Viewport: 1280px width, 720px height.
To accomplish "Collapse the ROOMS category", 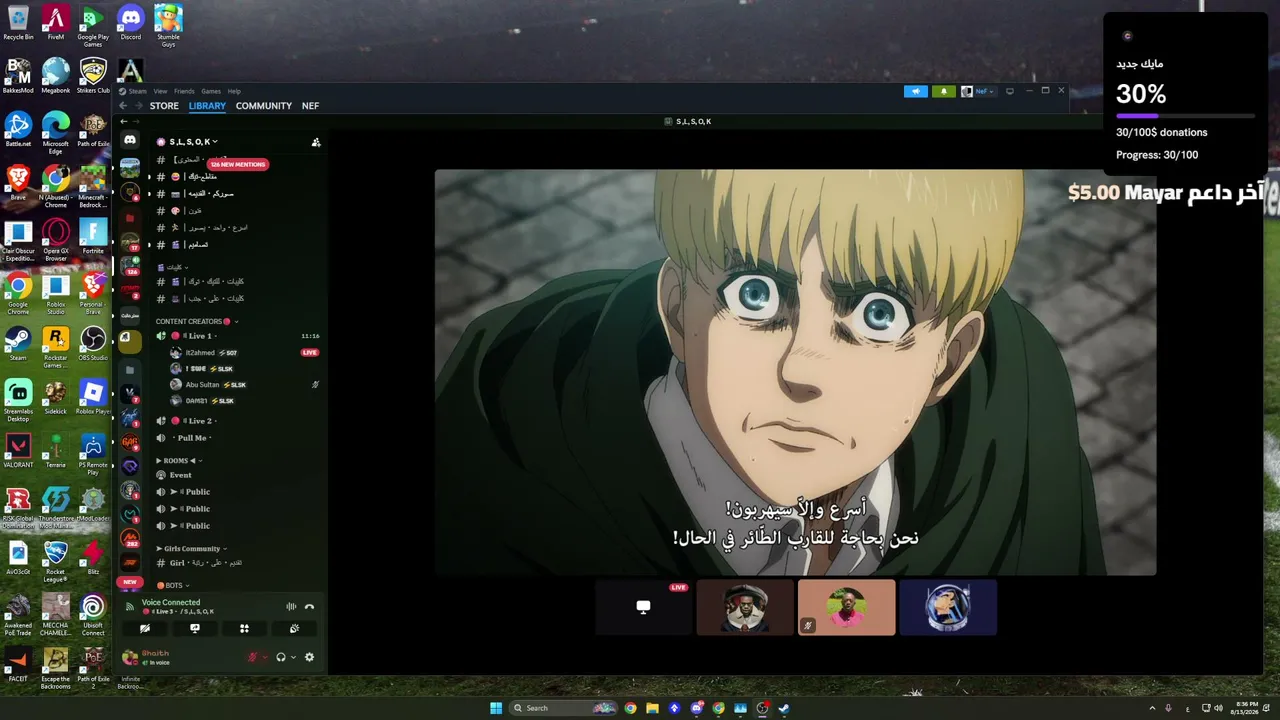I will (x=180, y=461).
